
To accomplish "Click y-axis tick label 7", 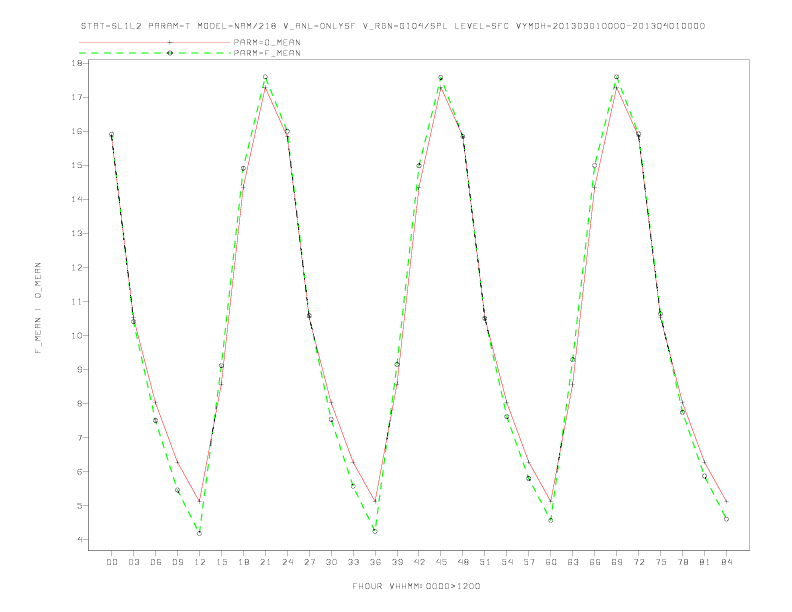I will 80,438.
